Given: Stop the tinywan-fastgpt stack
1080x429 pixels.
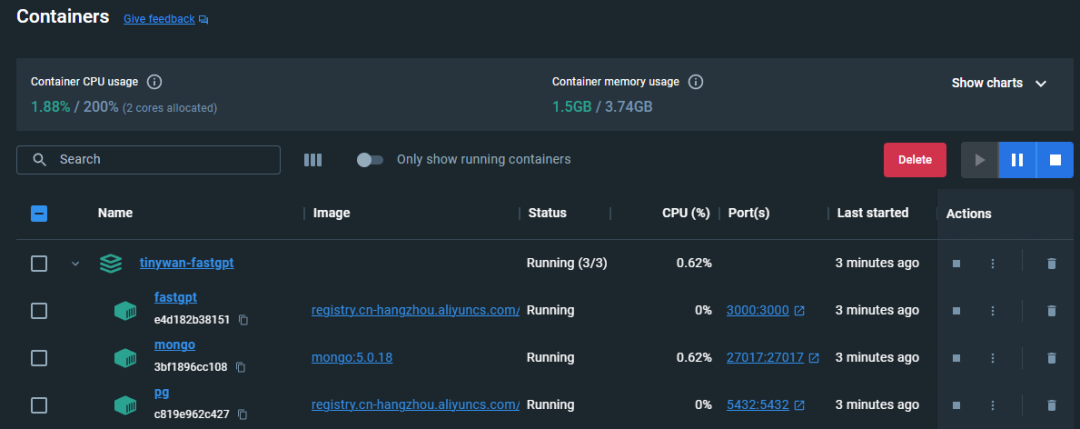Looking at the screenshot, I should [x=956, y=263].
